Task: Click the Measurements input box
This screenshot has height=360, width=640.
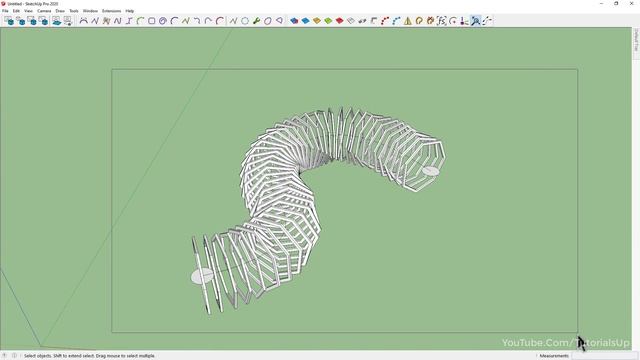Action: pyautogui.click(x=605, y=356)
